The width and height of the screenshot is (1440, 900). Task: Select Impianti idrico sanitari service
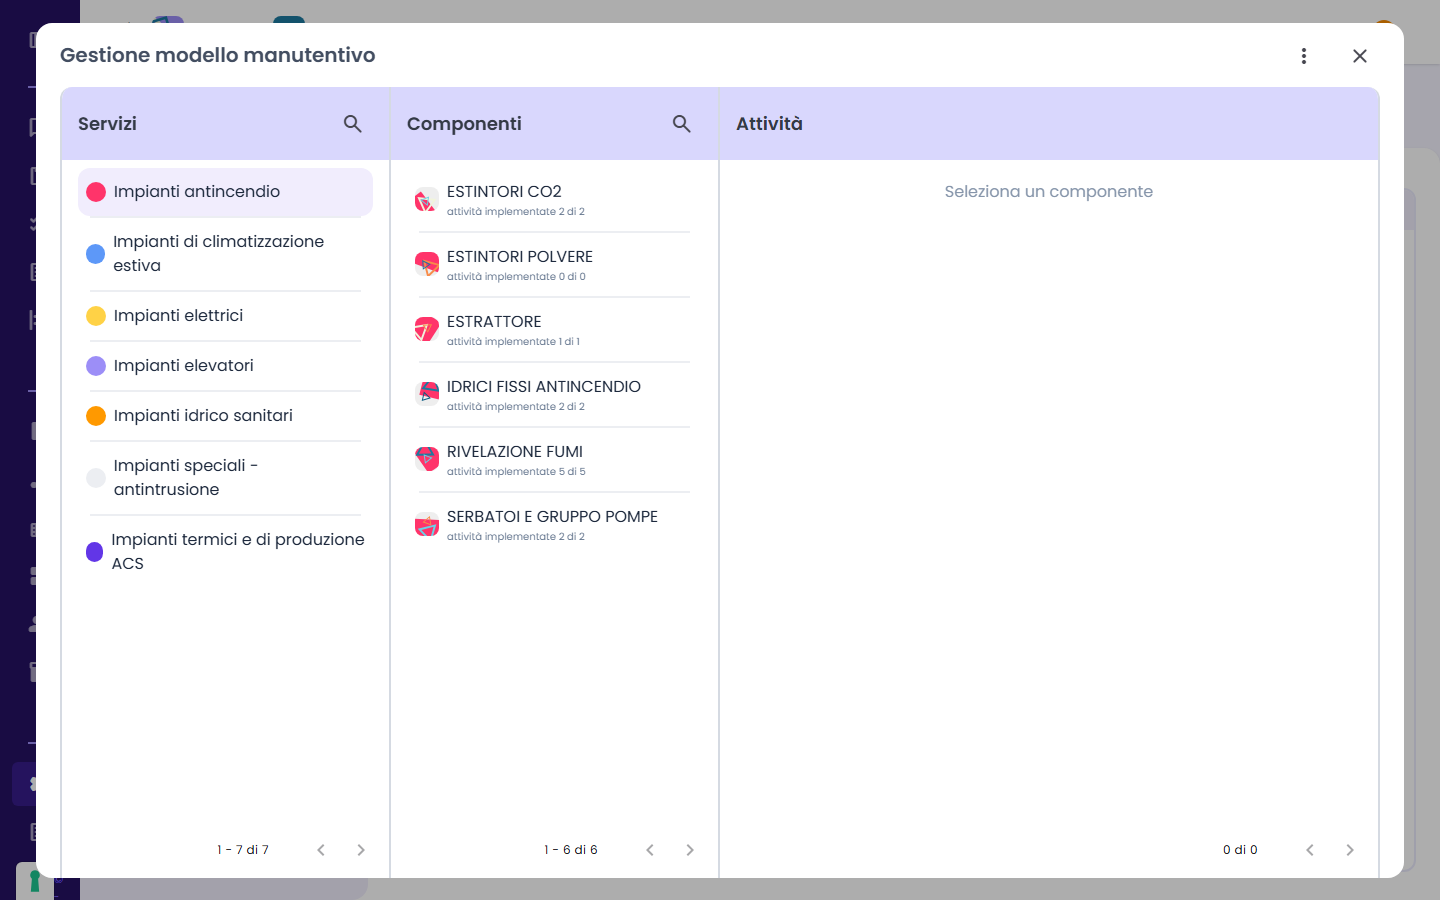click(225, 416)
